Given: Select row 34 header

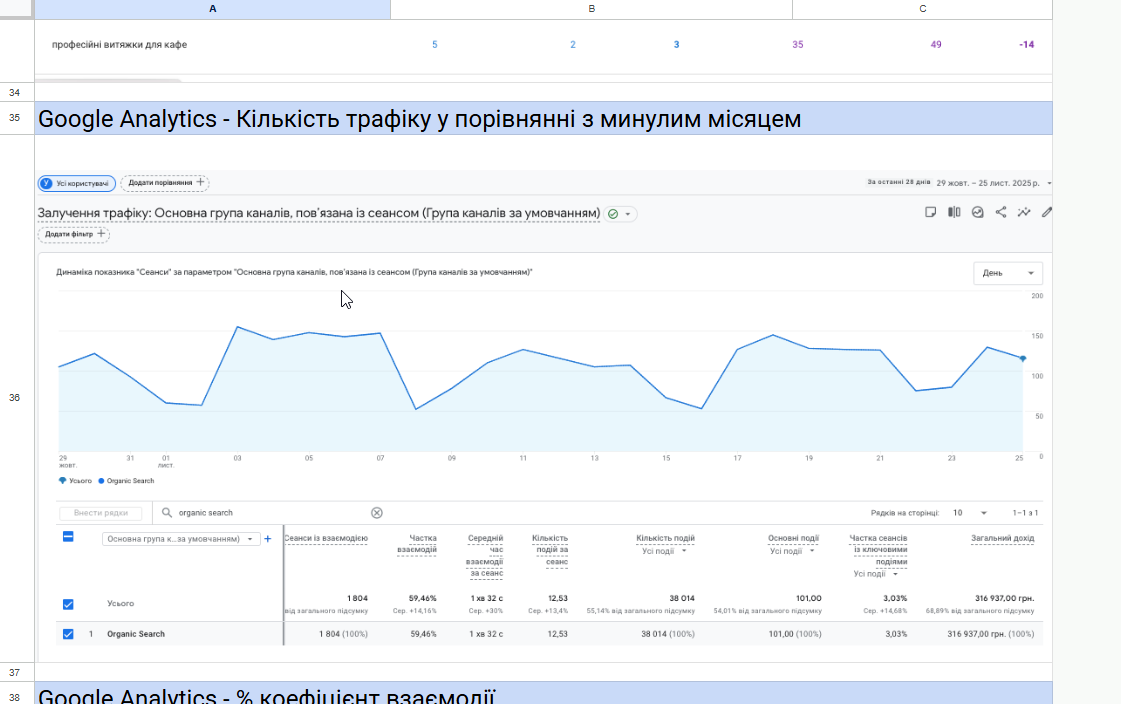Looking at the screenshot, I should tap(16, 92).
